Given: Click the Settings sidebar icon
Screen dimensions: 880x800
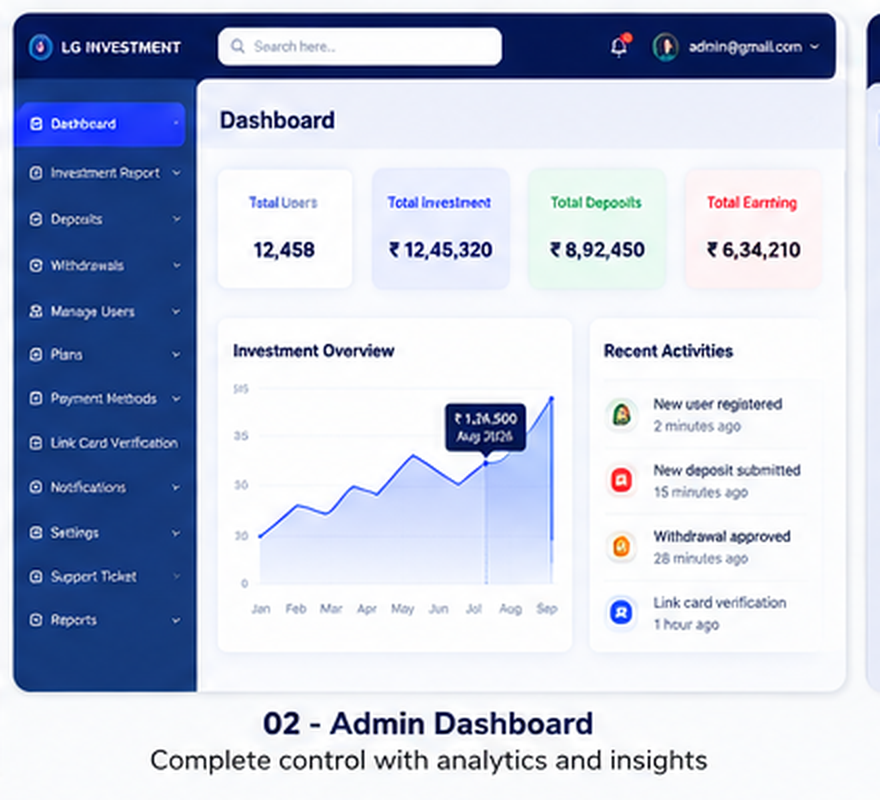Looking at the screenshot, I should [36, 532].
